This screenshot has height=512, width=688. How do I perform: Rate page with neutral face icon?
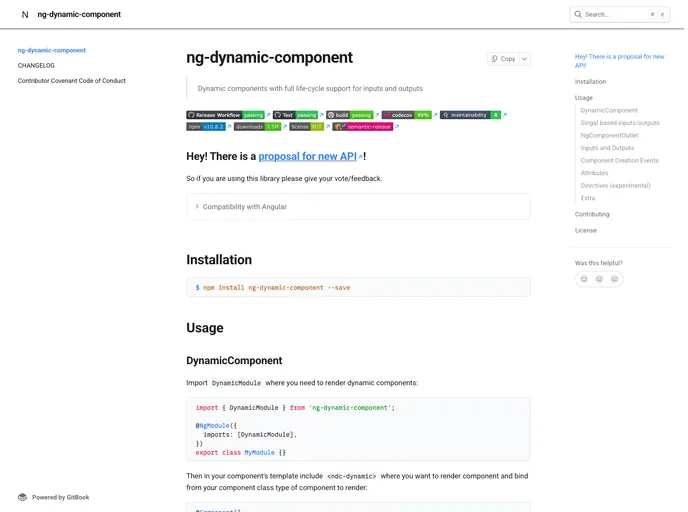599,279
